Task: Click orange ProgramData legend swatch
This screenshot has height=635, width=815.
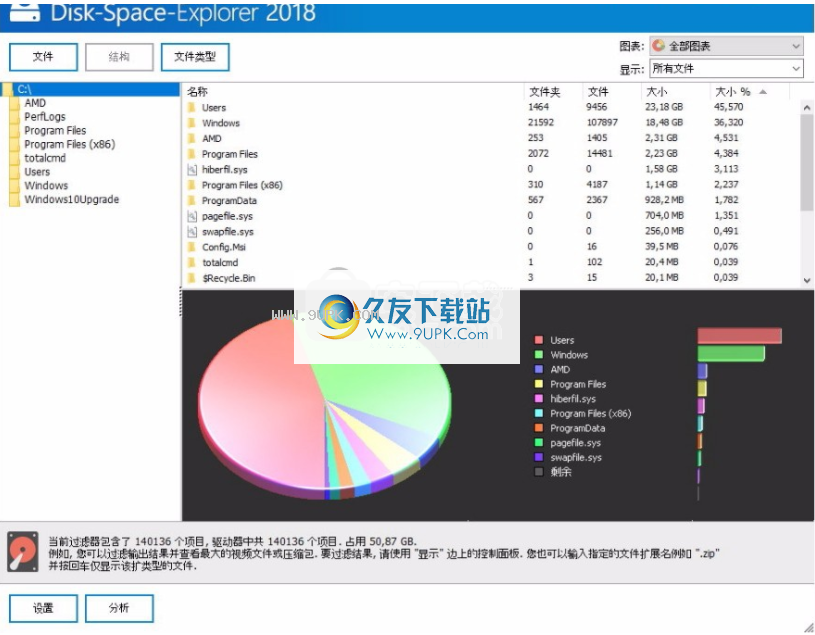Action: click(538, 428)
